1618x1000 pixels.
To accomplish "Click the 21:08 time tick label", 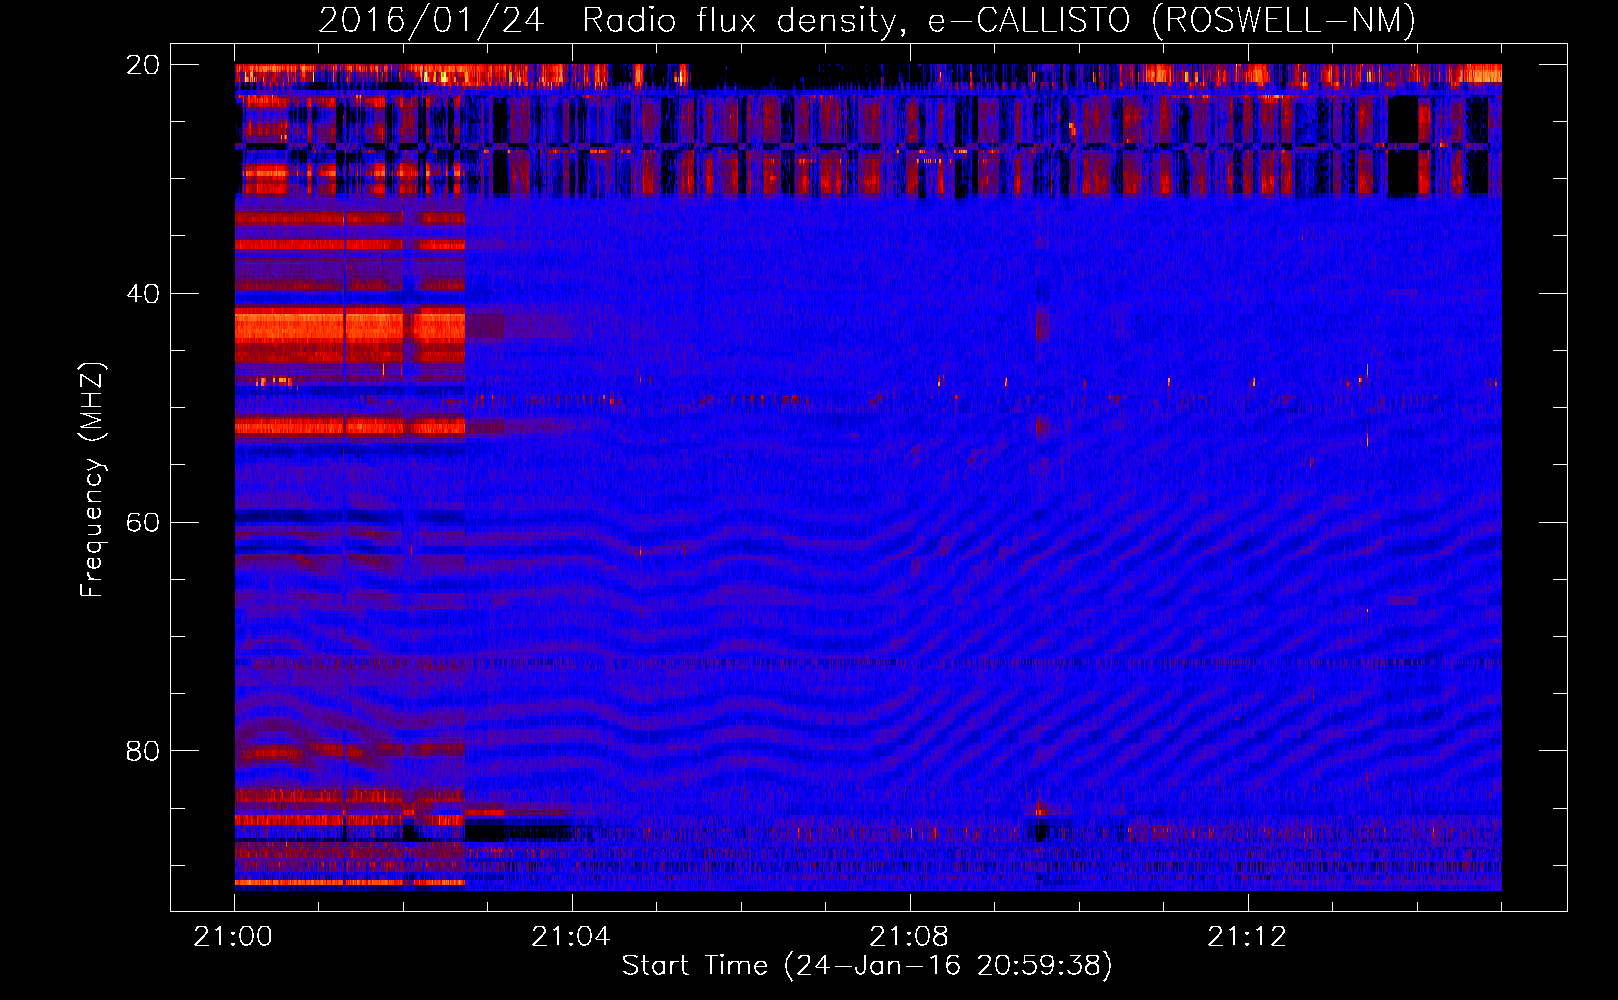I will pos(909,937).
